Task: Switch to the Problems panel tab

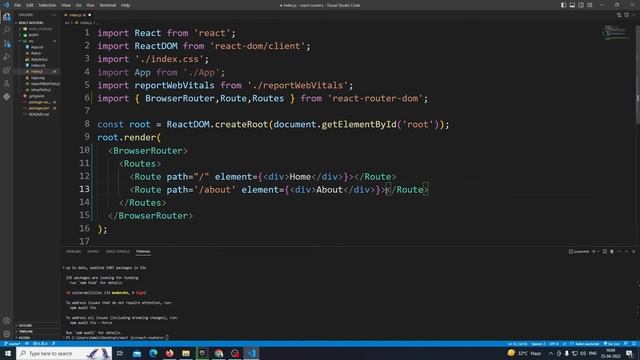Action: 73,251
